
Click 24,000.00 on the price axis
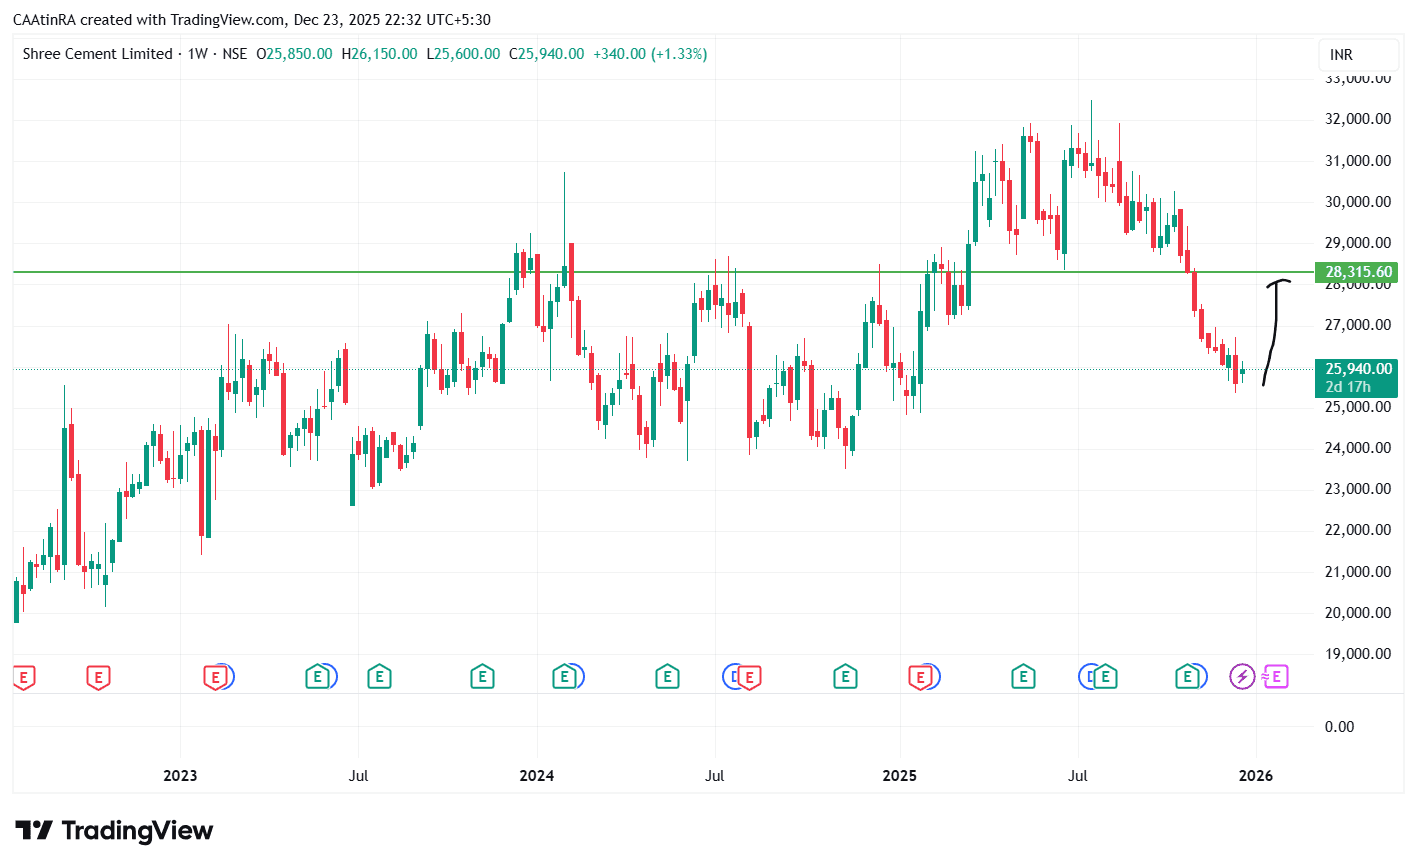pyautogui.click(x=1358, y=448)
